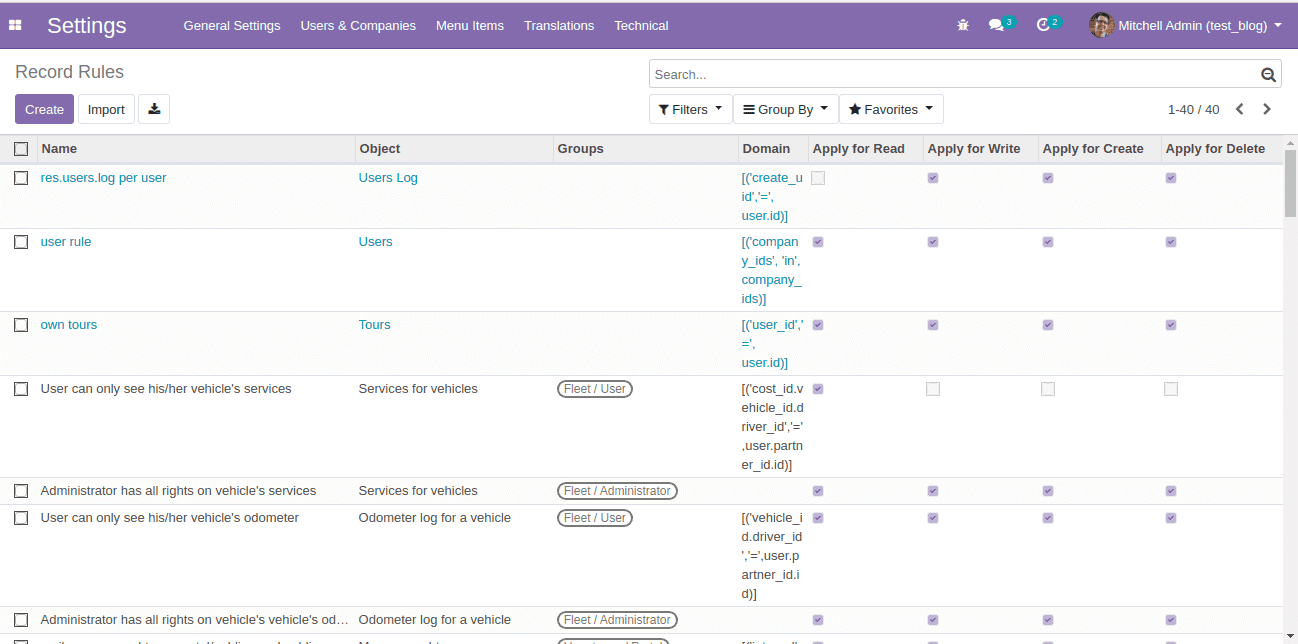1298x644 pixels.
Task: Click the Users object cell
Action: tap(376, 242)
